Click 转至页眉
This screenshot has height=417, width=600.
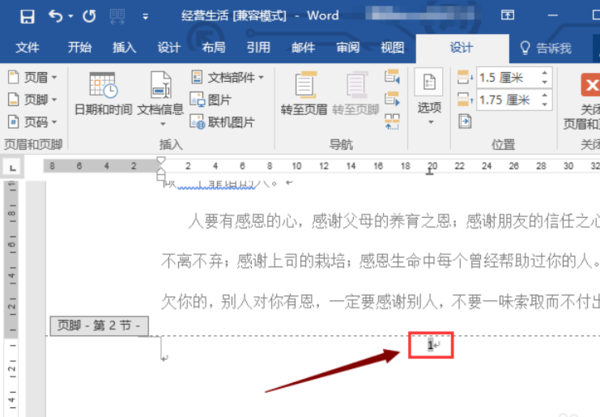coord(304,94)
